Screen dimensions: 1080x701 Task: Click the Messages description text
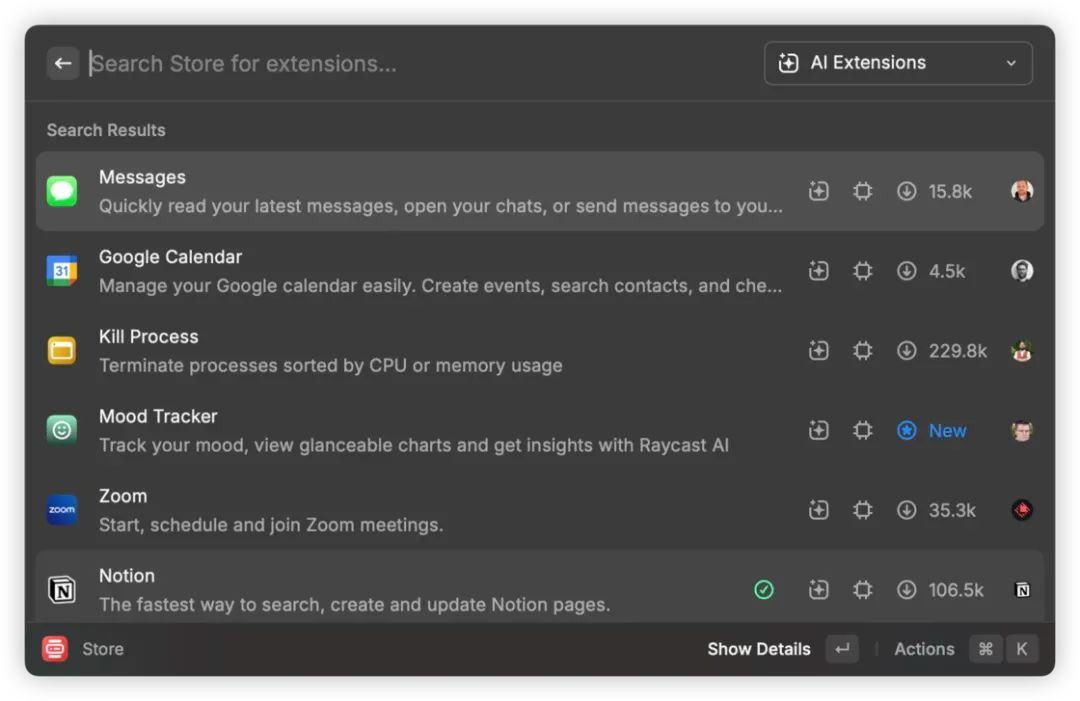coord(441,206)
